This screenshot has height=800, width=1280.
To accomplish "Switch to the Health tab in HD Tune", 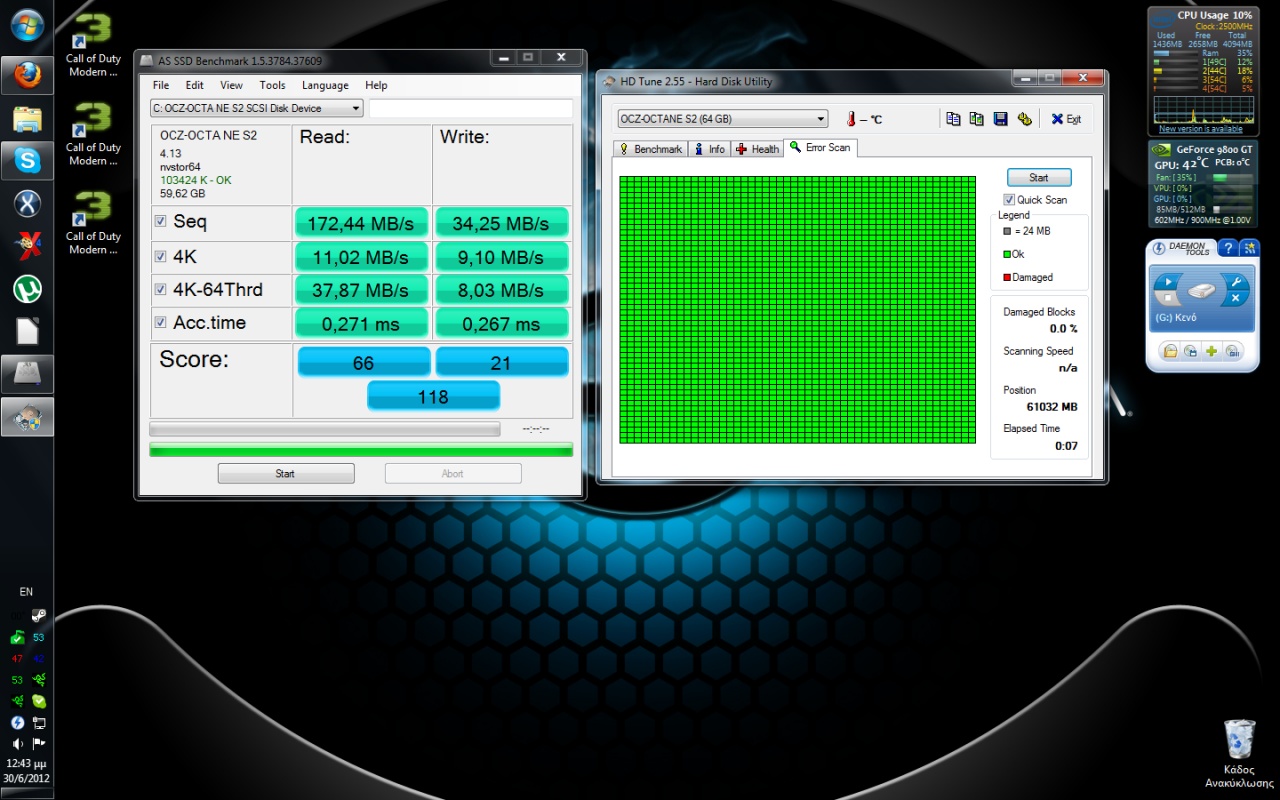I will pos(757,149).
